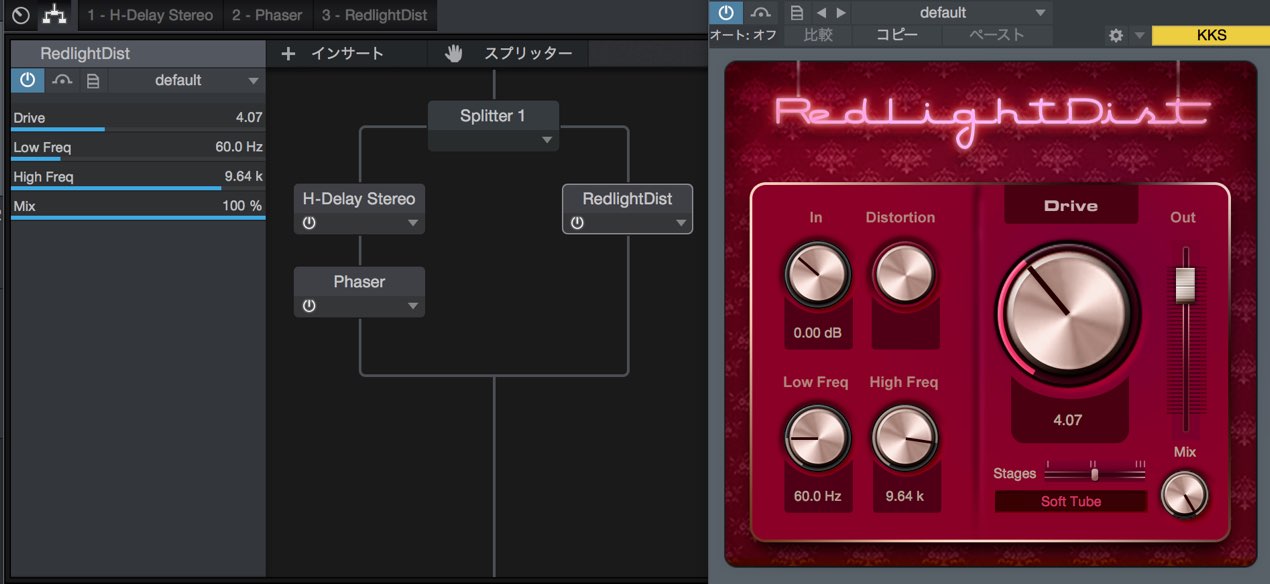Screen dimensions: 1270x584
Task: Expand arrow next to gear icon
Action: [1139, 35]
